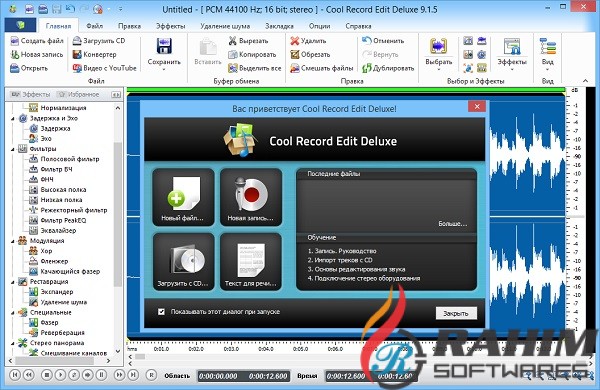Viewport: 600px width, 390px height.
Task: Open the Опции ribbon tab
Action: pyautogui.click(x=320, y=26)
